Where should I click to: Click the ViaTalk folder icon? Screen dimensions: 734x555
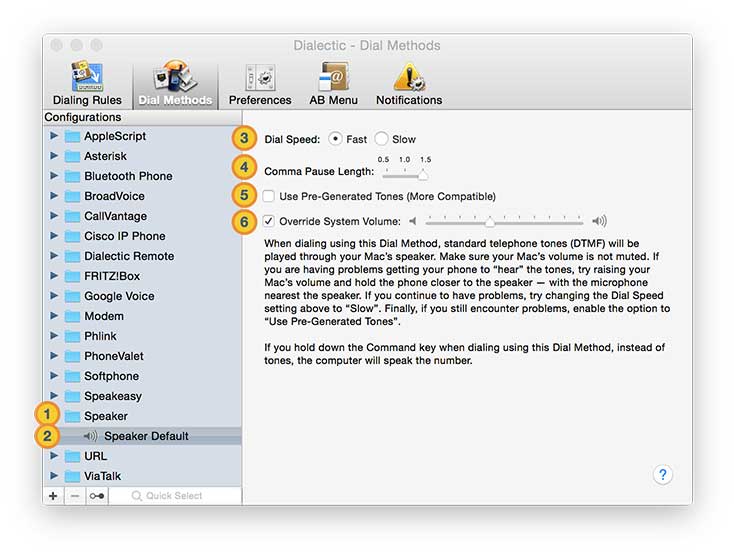coord(72,476)
